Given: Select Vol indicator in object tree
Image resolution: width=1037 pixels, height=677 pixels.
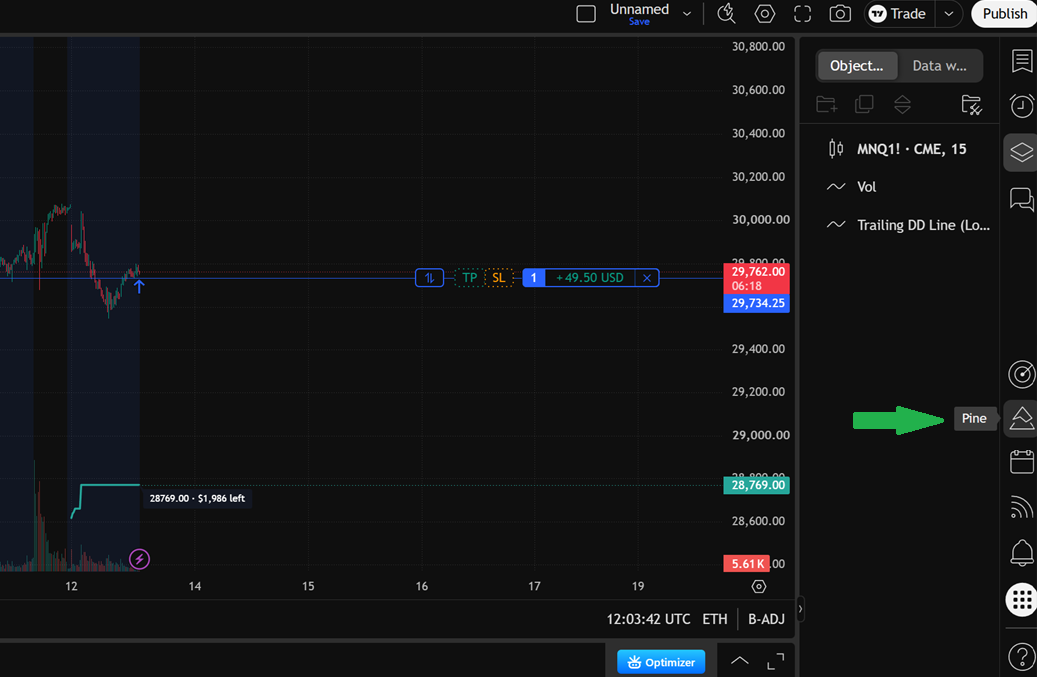Looking at the screenshot, I should [x=899, y=186].
